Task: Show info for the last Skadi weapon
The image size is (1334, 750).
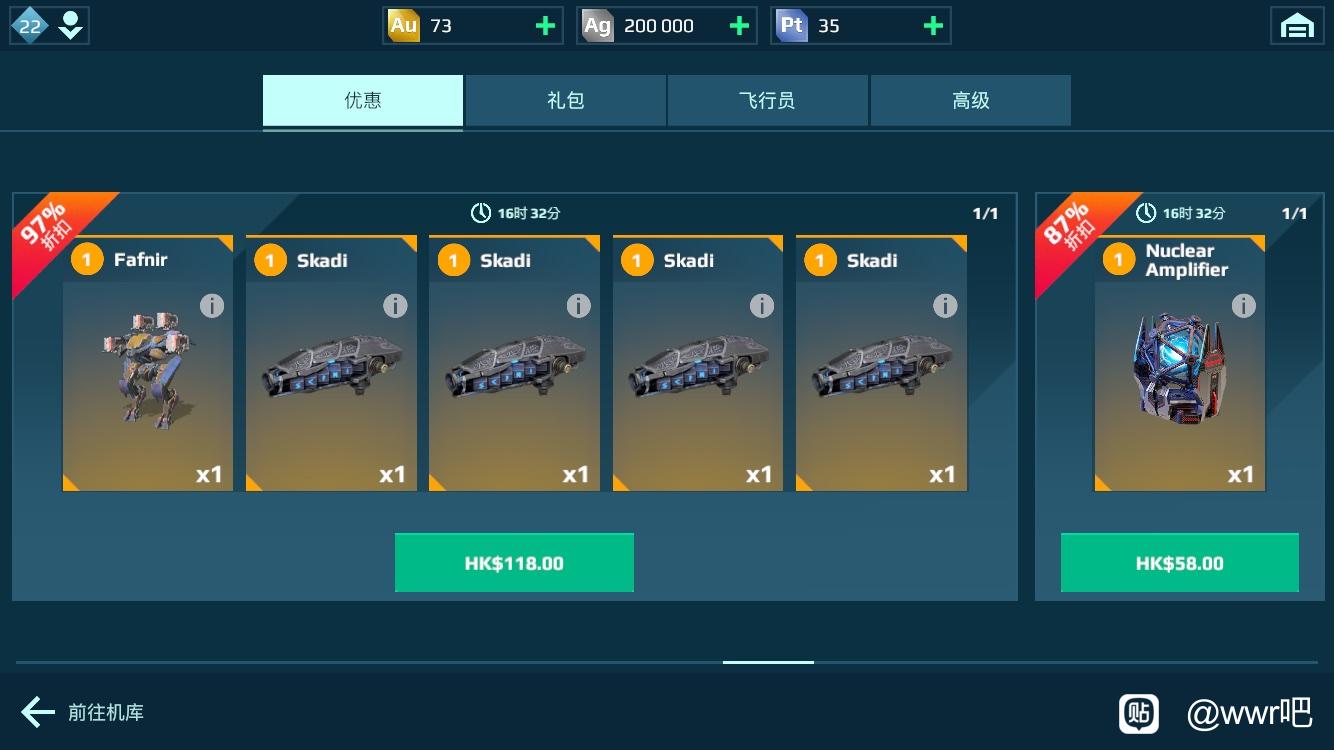Action: [x=945, y=306]
